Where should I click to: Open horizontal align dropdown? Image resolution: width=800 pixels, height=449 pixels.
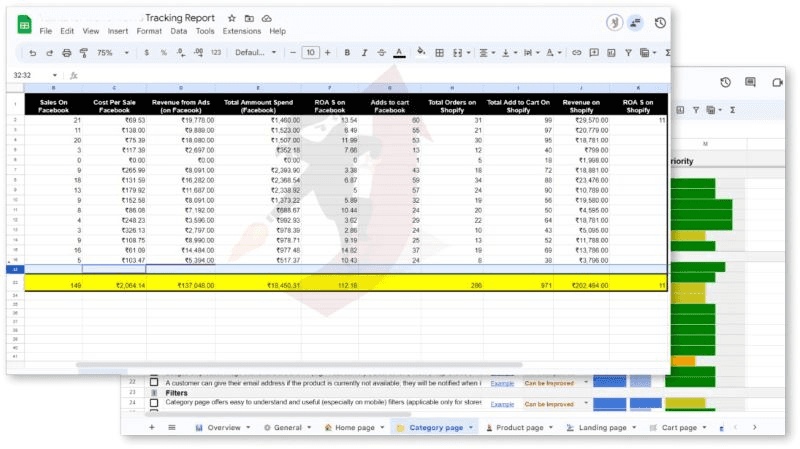click(487, 53)
